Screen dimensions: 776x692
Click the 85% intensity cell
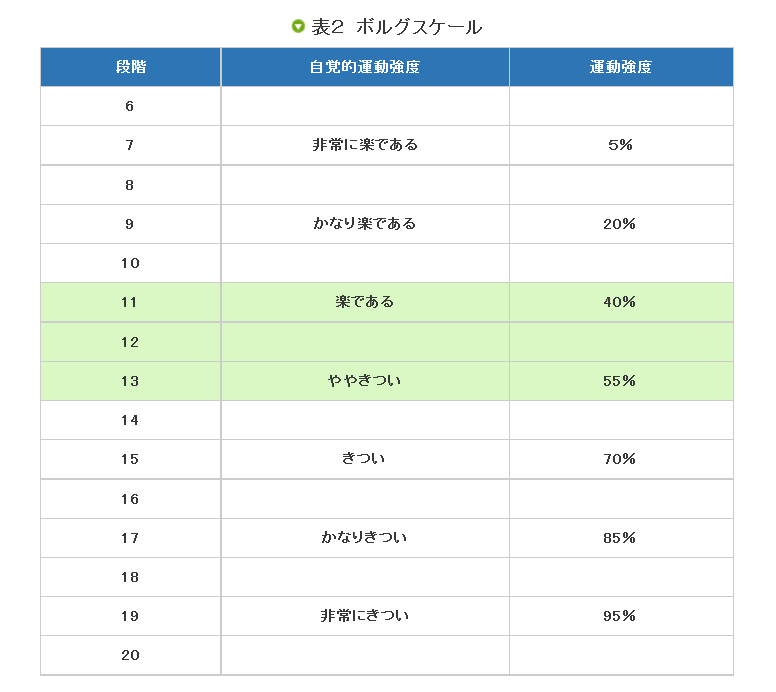point(621,538)
